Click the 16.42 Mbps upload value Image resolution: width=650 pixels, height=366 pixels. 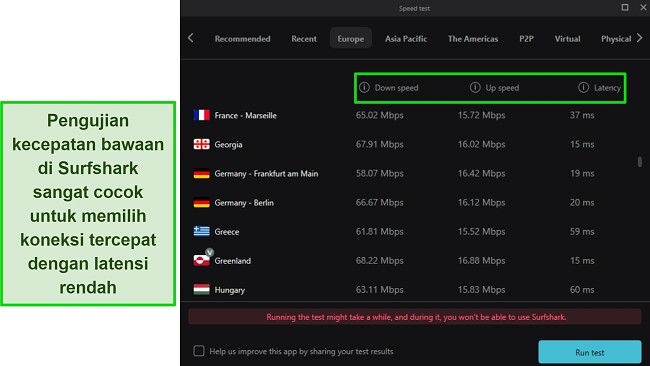(x=482, y=173)
